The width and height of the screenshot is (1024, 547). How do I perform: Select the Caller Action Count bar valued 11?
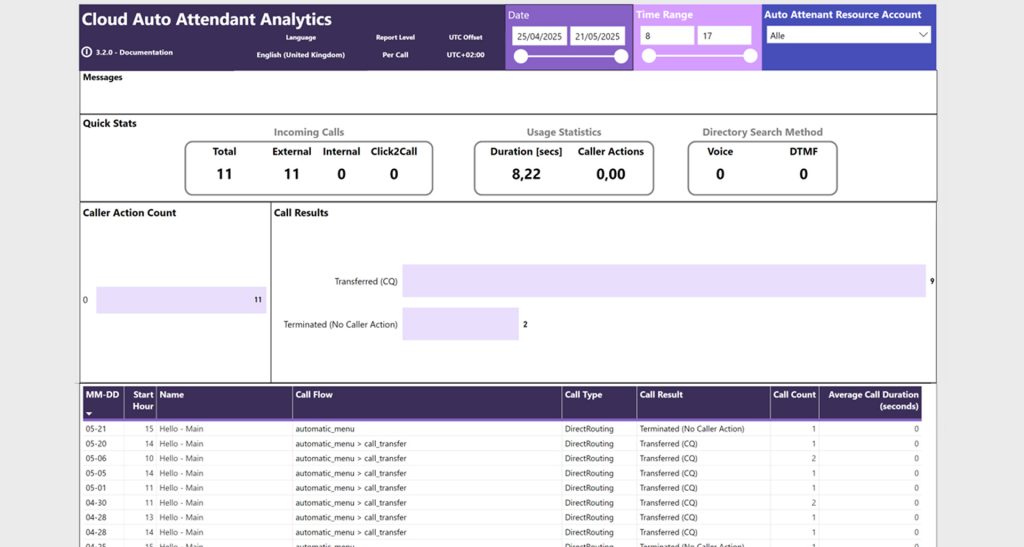coord(181,300)
